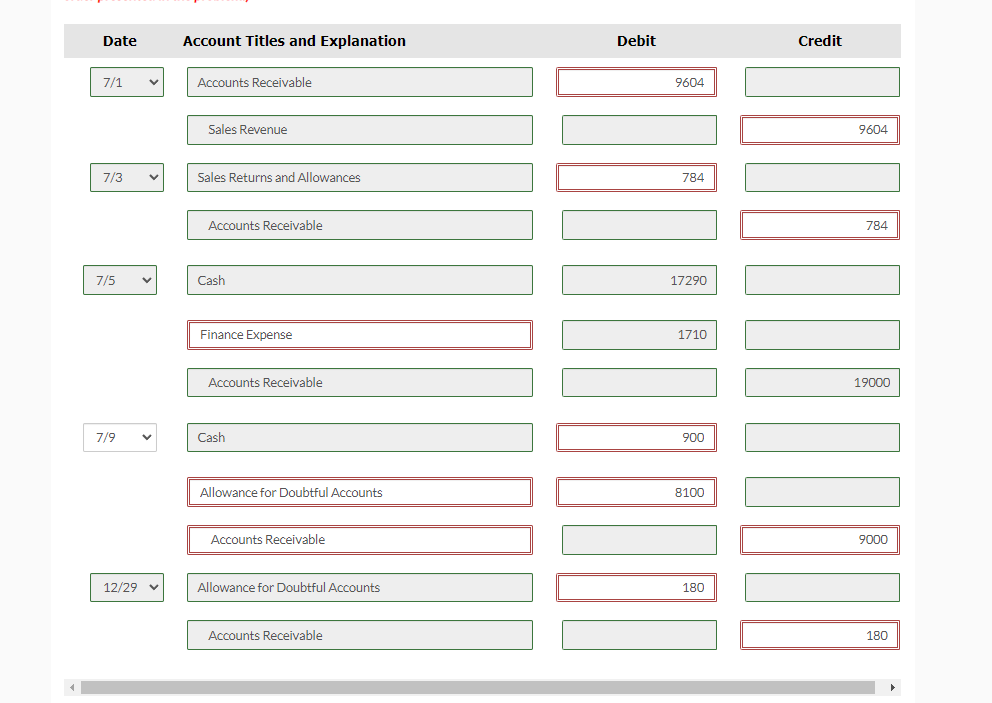
Task: Click the Sales Returns and Allowances field
Action: point(360,178)
